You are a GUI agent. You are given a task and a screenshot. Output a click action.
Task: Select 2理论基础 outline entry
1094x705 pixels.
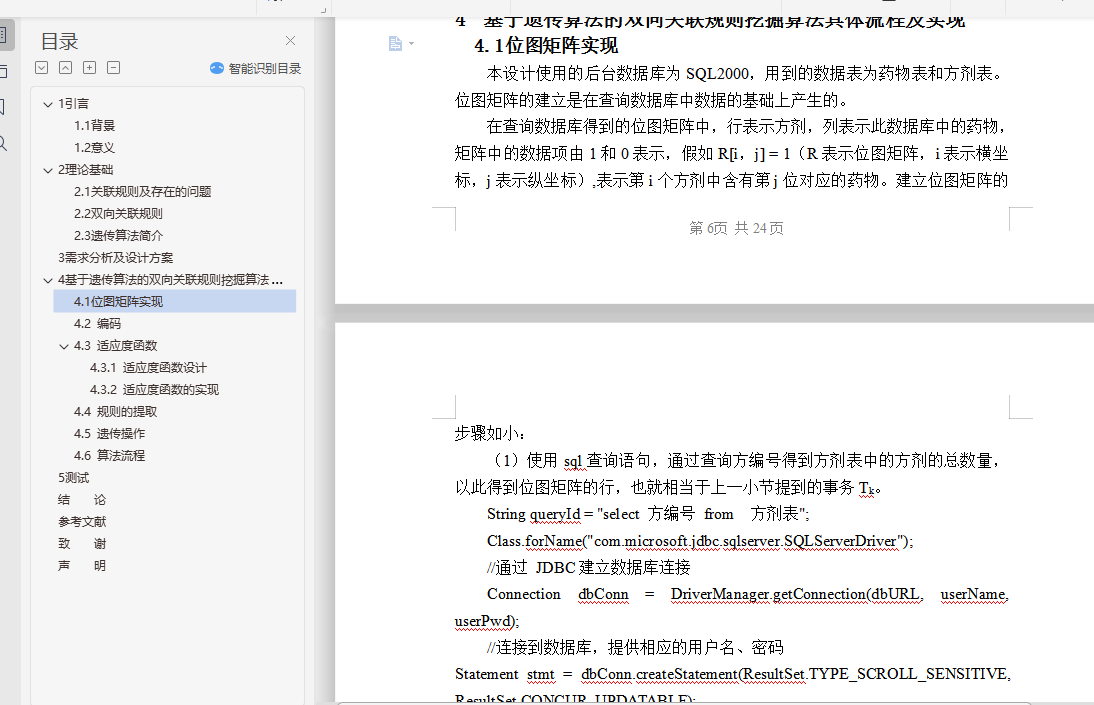[85, 170]
